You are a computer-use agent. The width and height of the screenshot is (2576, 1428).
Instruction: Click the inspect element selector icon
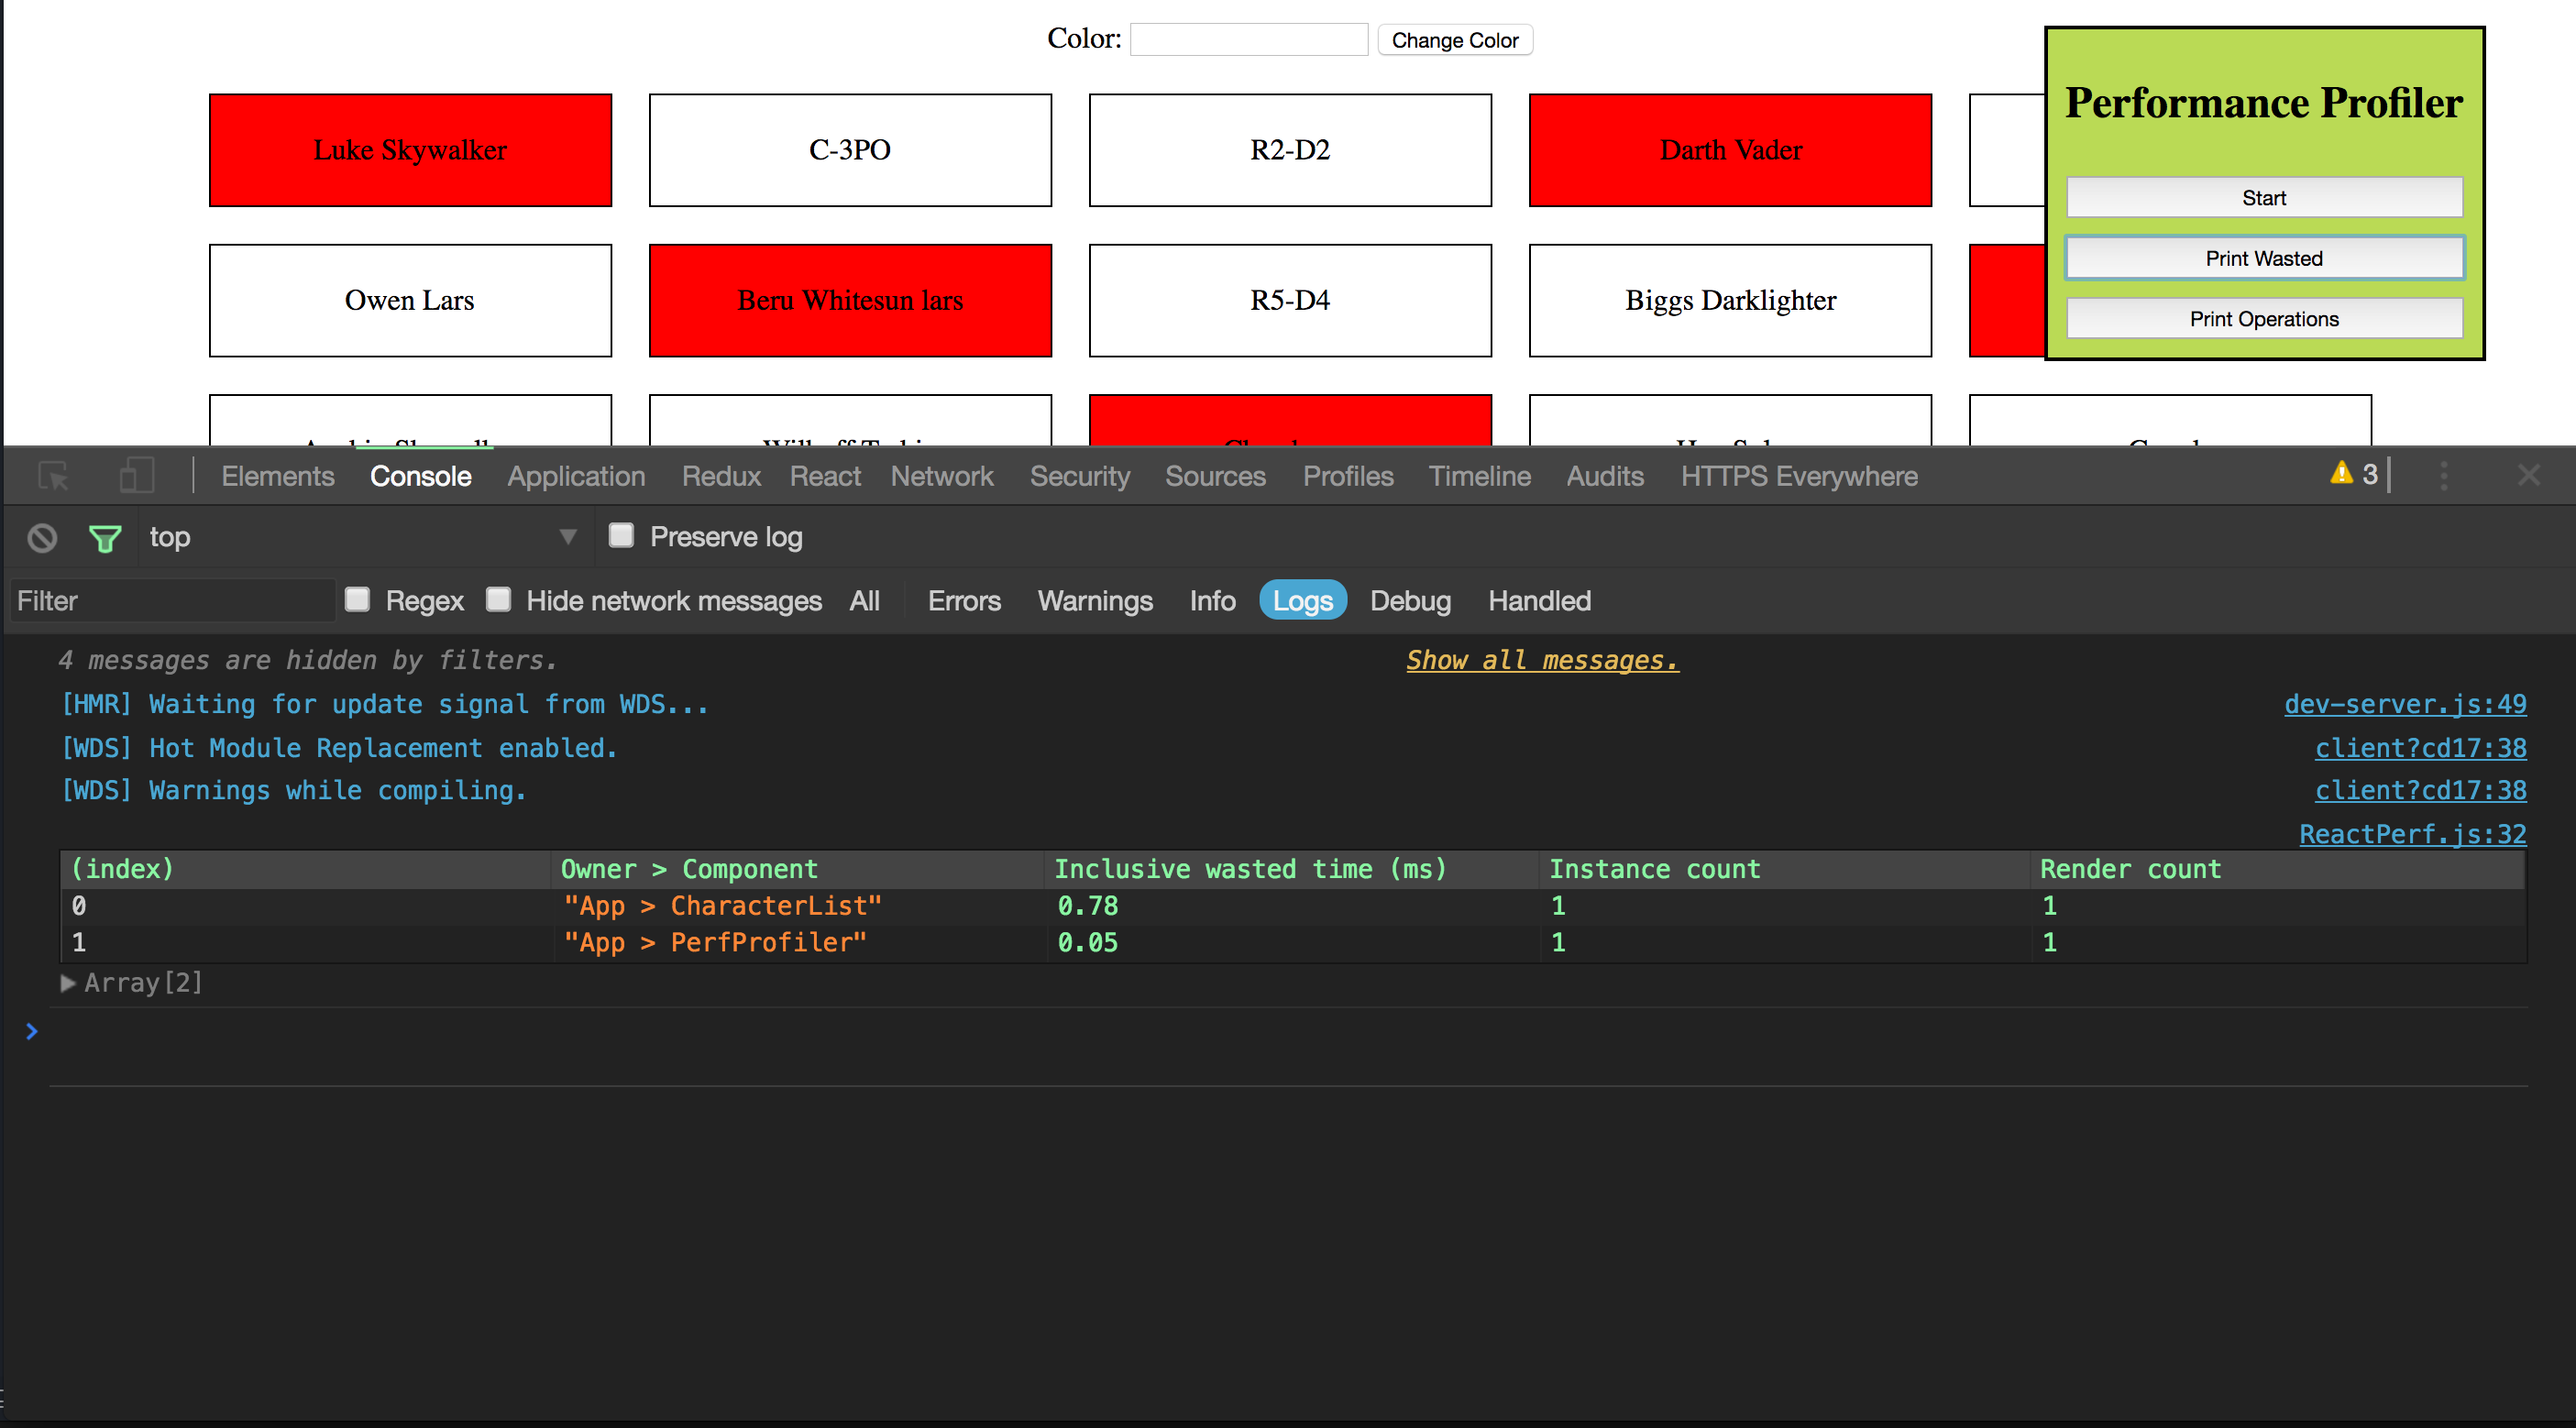click(53, 476)
